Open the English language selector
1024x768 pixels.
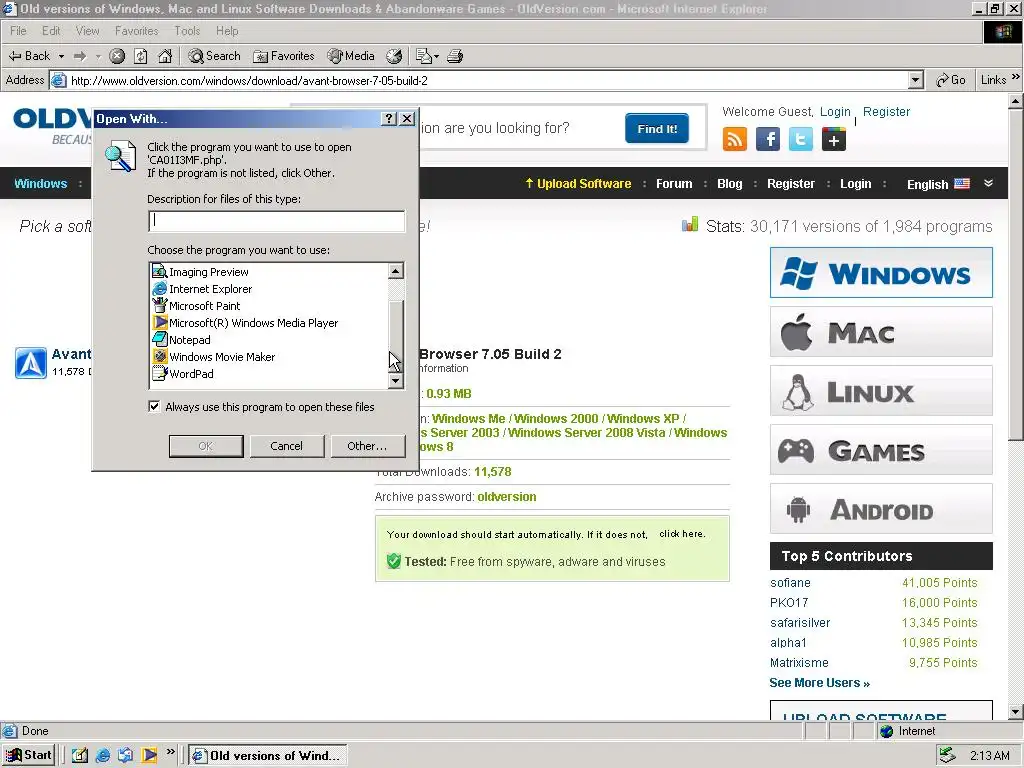coord(938,184)
